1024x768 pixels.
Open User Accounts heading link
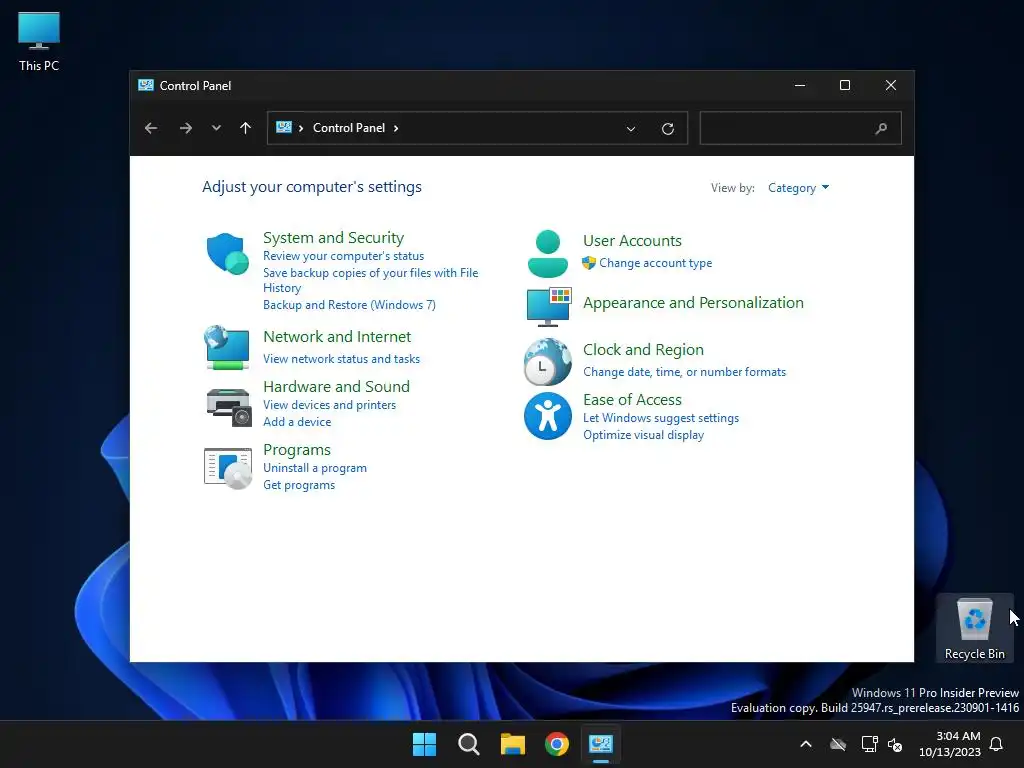coord(632,240)
